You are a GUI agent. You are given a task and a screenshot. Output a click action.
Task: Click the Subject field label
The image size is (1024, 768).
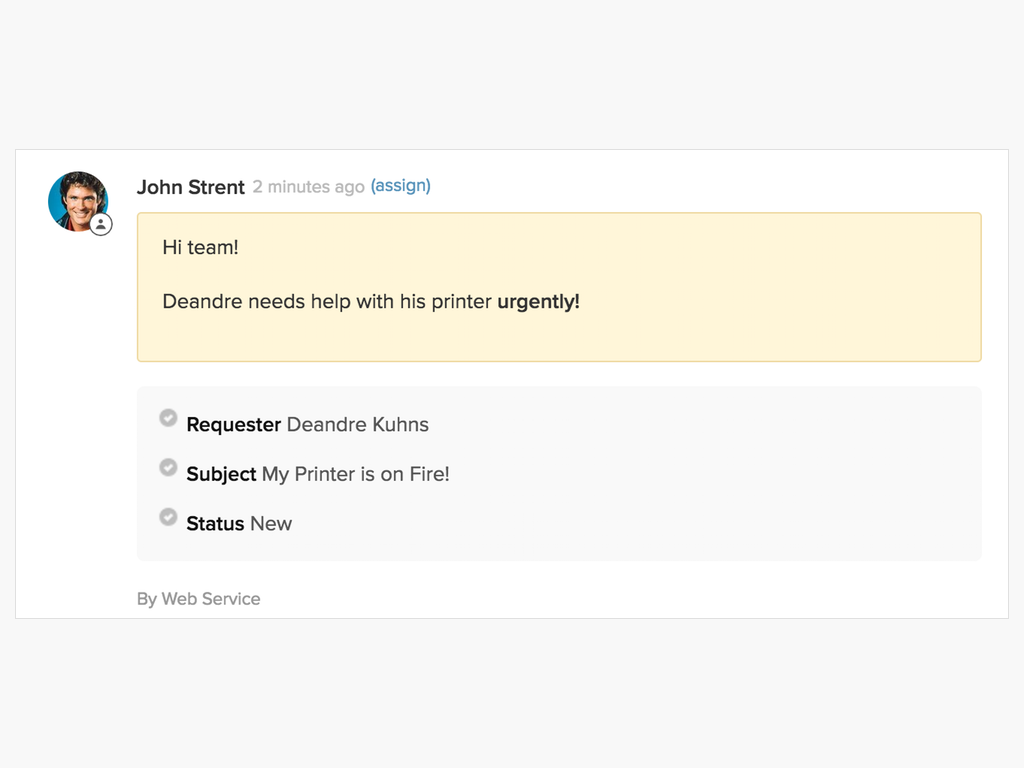221,474
